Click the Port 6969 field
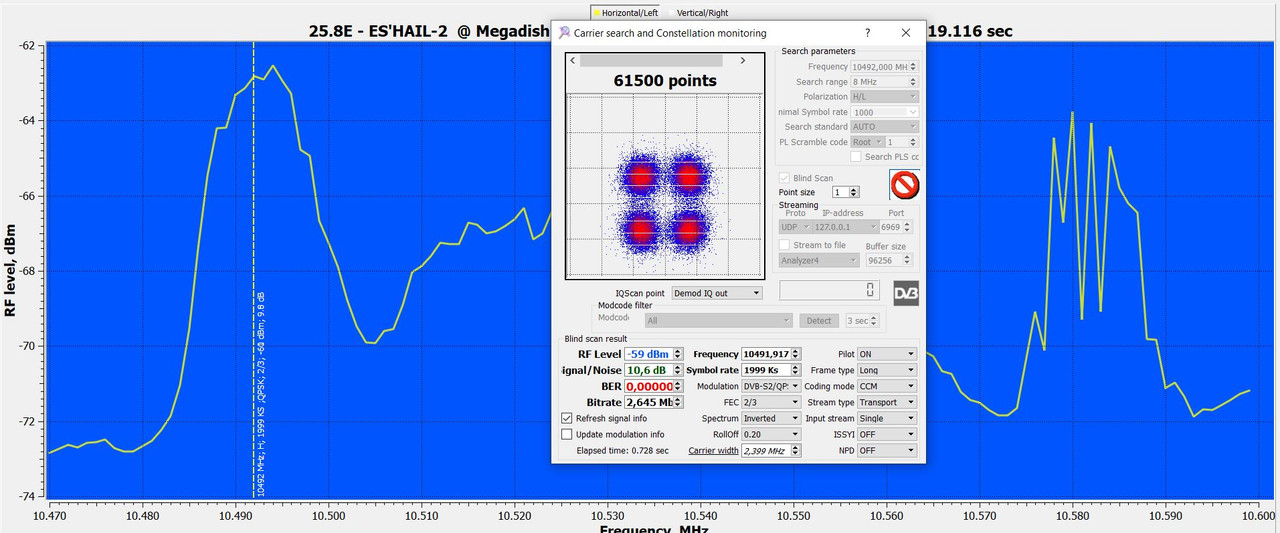Image resolution: width=1280 pixels, height=533 pixels. point(896,227)
